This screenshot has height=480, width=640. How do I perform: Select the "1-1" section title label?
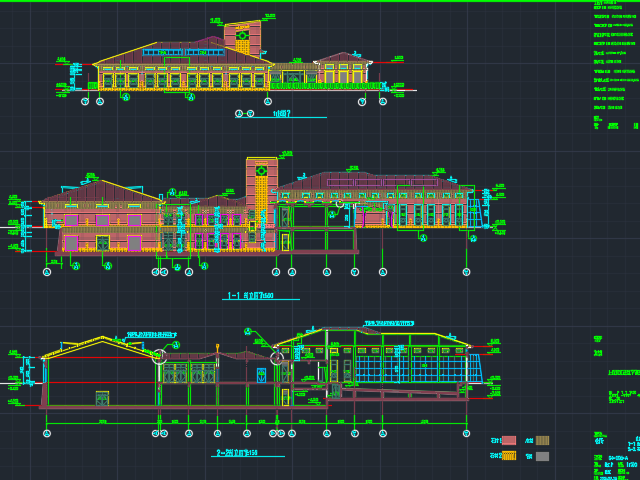pyautogui.click(x=250, y=296)
